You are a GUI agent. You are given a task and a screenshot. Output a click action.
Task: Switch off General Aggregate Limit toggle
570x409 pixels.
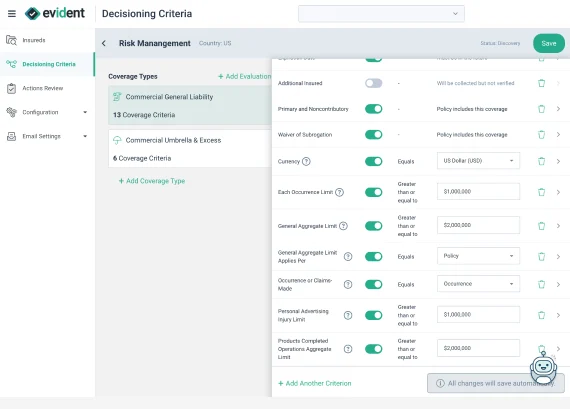coord(374,226)
